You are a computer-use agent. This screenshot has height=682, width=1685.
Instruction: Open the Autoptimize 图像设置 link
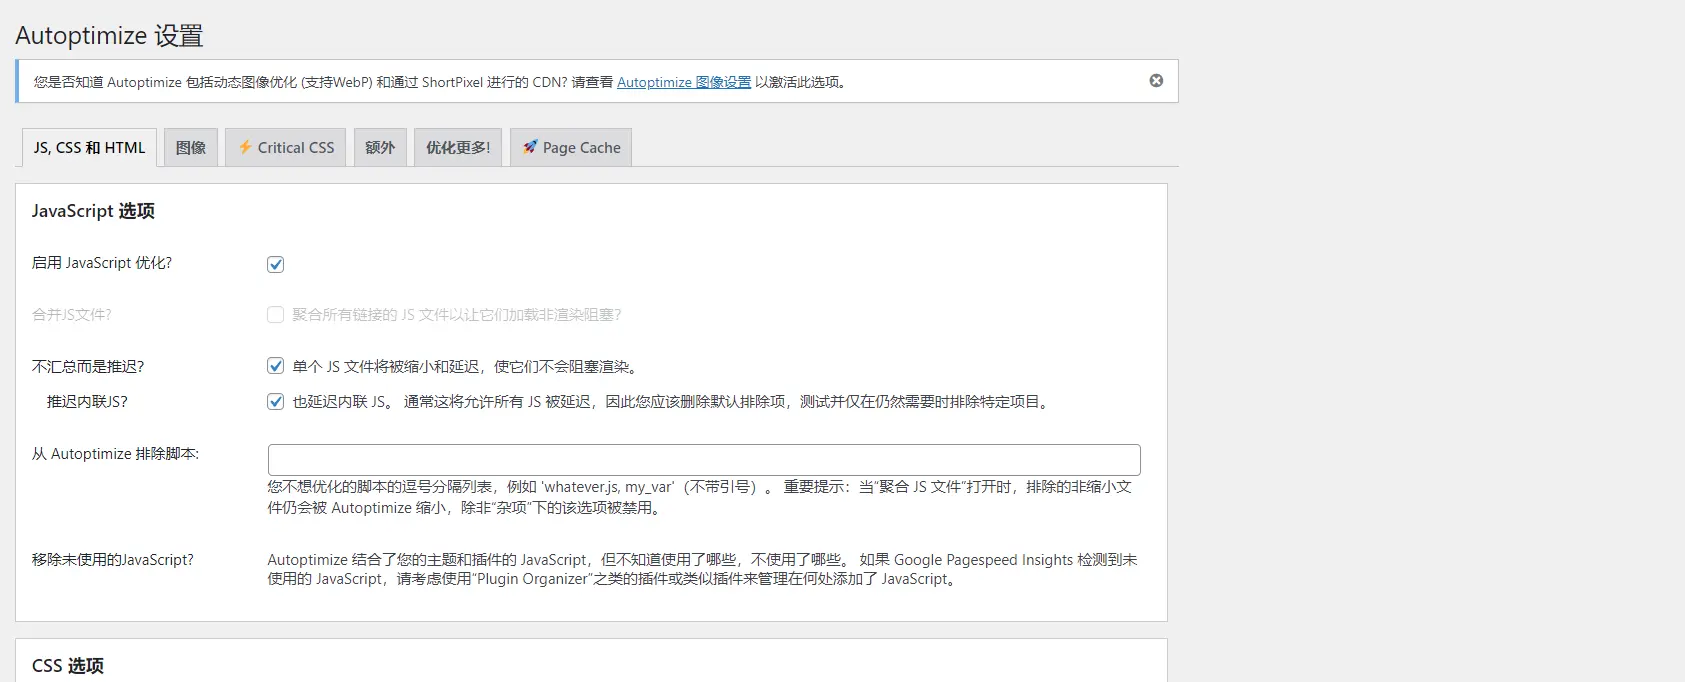click(684, 82)
